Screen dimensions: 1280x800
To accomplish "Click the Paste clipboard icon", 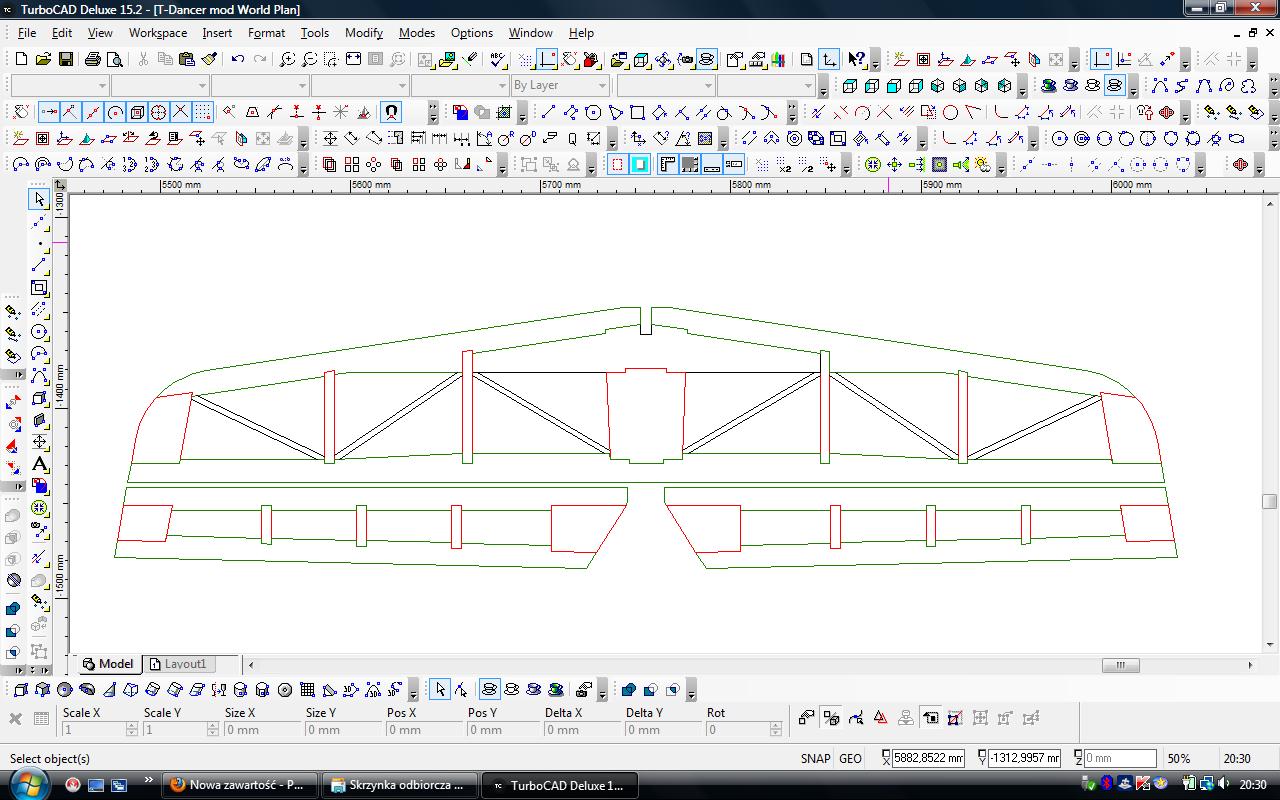I will (x=187, y=60).
